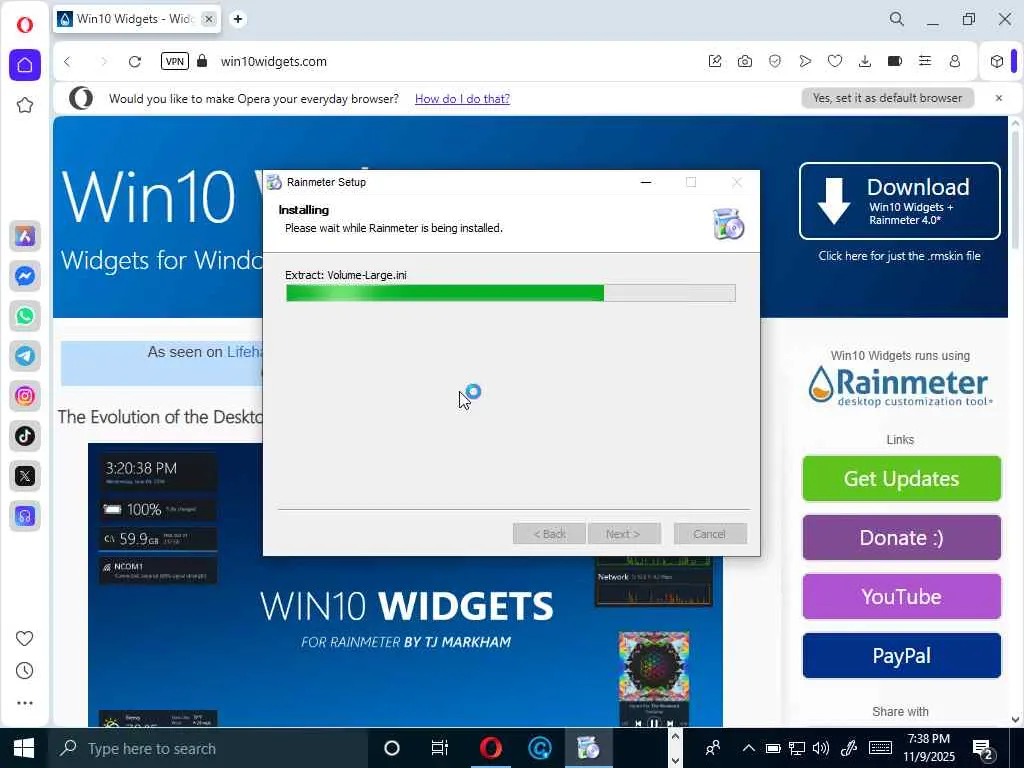Open bookmarks star in Opera sidebar
This screenshot has height=768, width=1024.
click(25, 105)
